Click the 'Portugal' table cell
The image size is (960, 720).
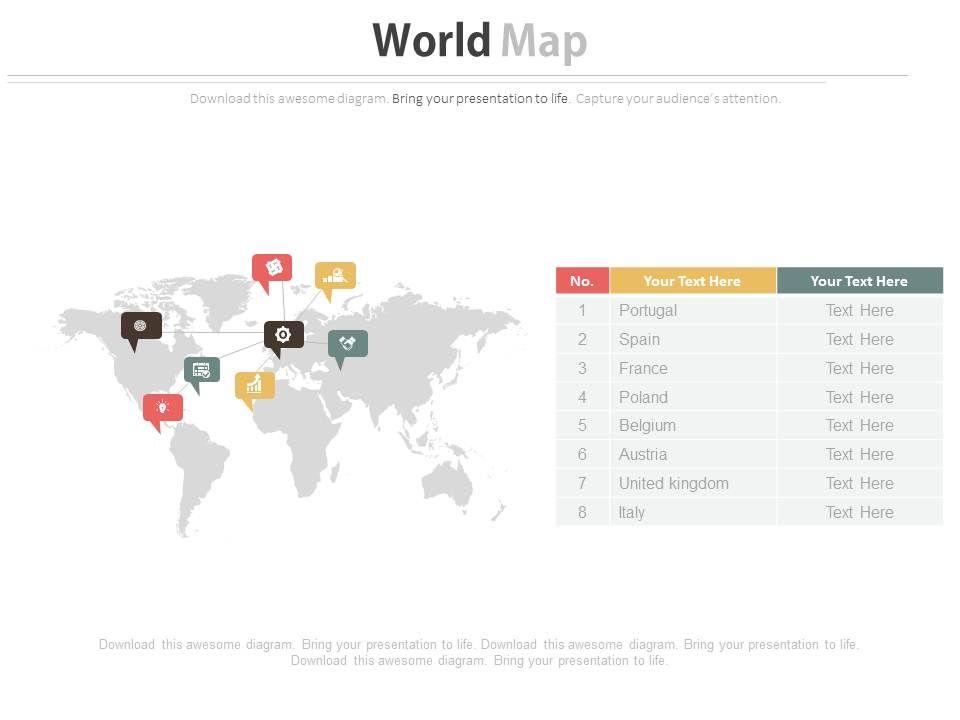pyautogui.click(x=647, y=310)
